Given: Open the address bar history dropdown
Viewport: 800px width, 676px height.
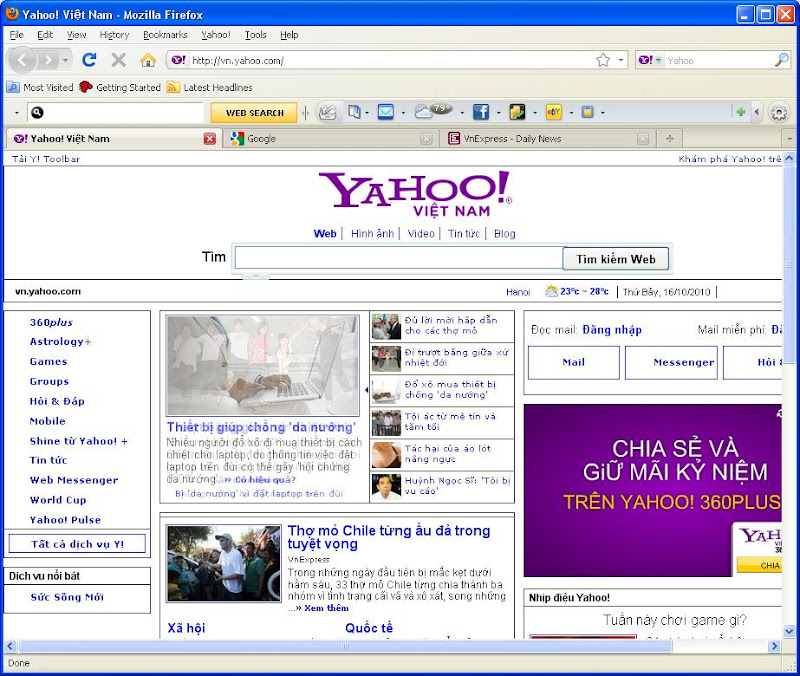Looking at the screenshot, I should point(620,60).
